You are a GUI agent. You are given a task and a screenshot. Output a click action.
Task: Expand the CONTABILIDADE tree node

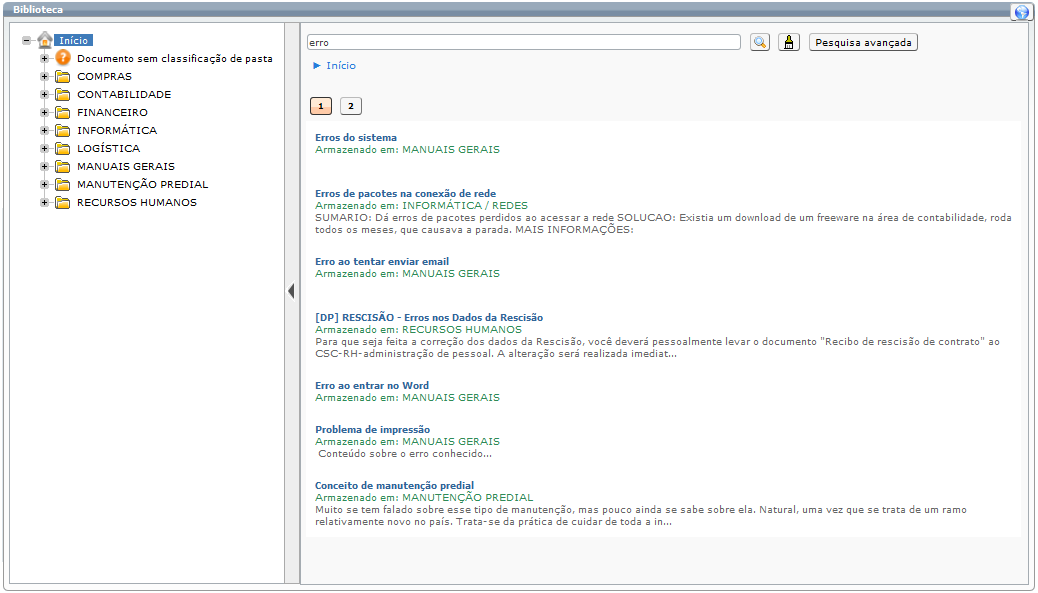[43, 94]
